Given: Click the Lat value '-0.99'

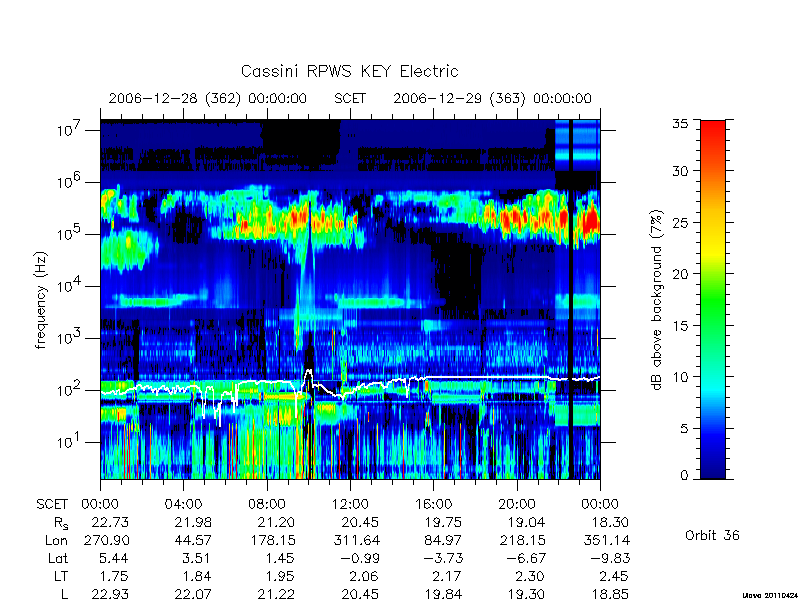Looking at the screenshot, I should (x=360, y=558).
